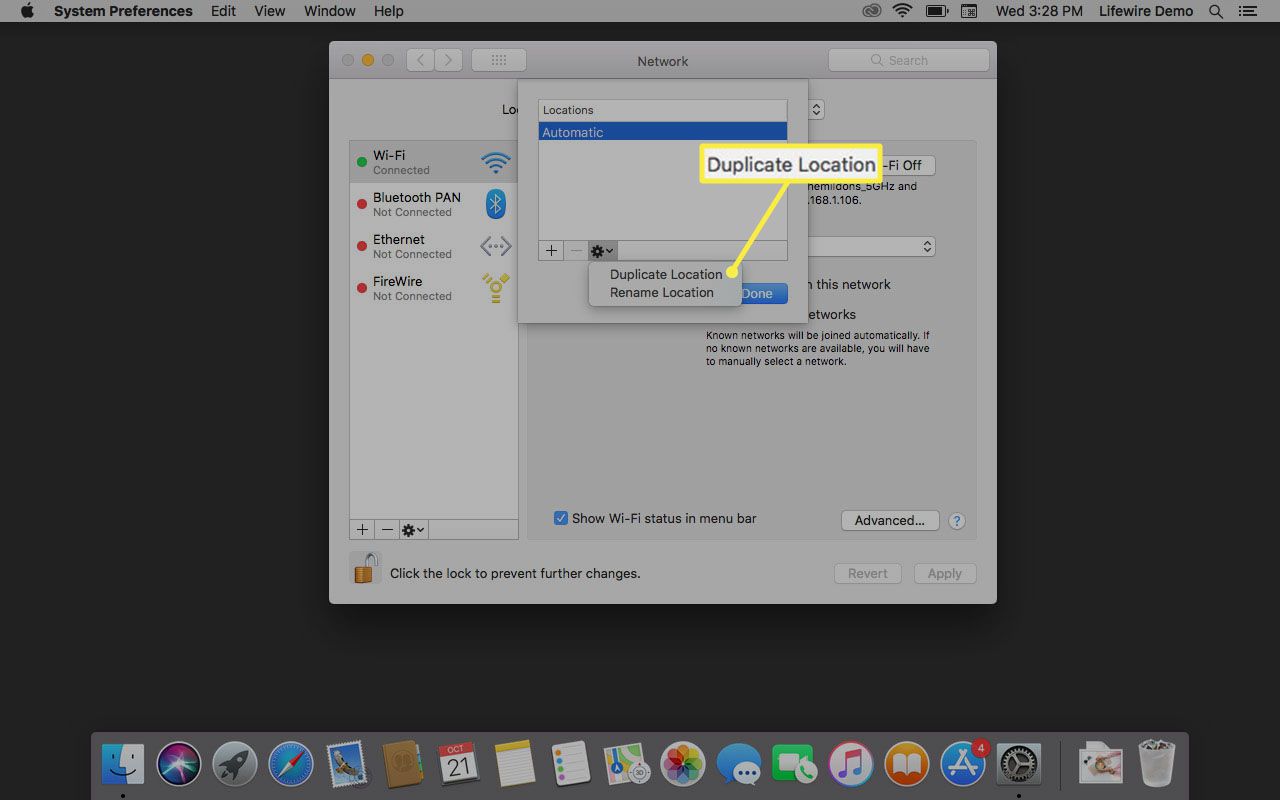Image resolution: width=1280 pixels, height=800 pixels.
Task: Select Bluetooth PAN service in sidebar
Action: click(x=433, y=204)
